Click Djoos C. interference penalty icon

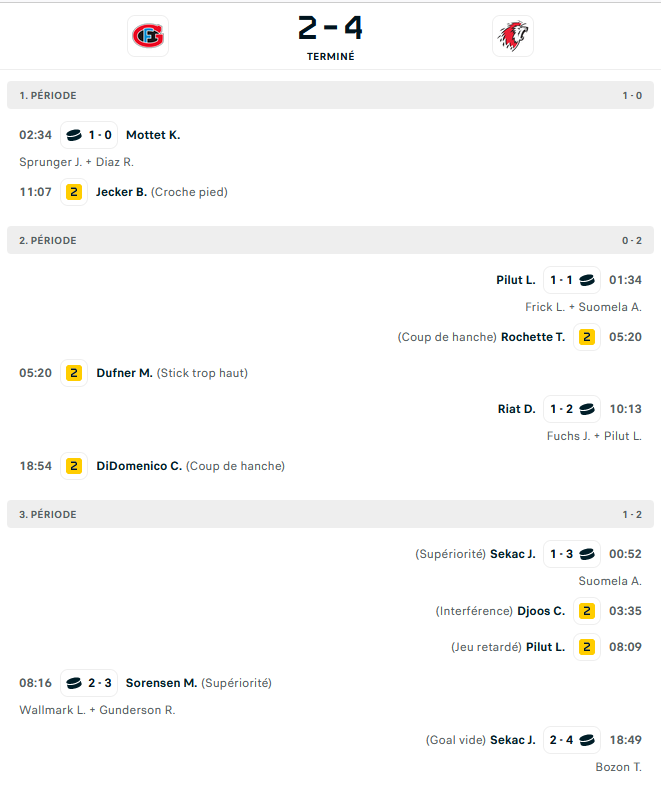pos(587,611)
